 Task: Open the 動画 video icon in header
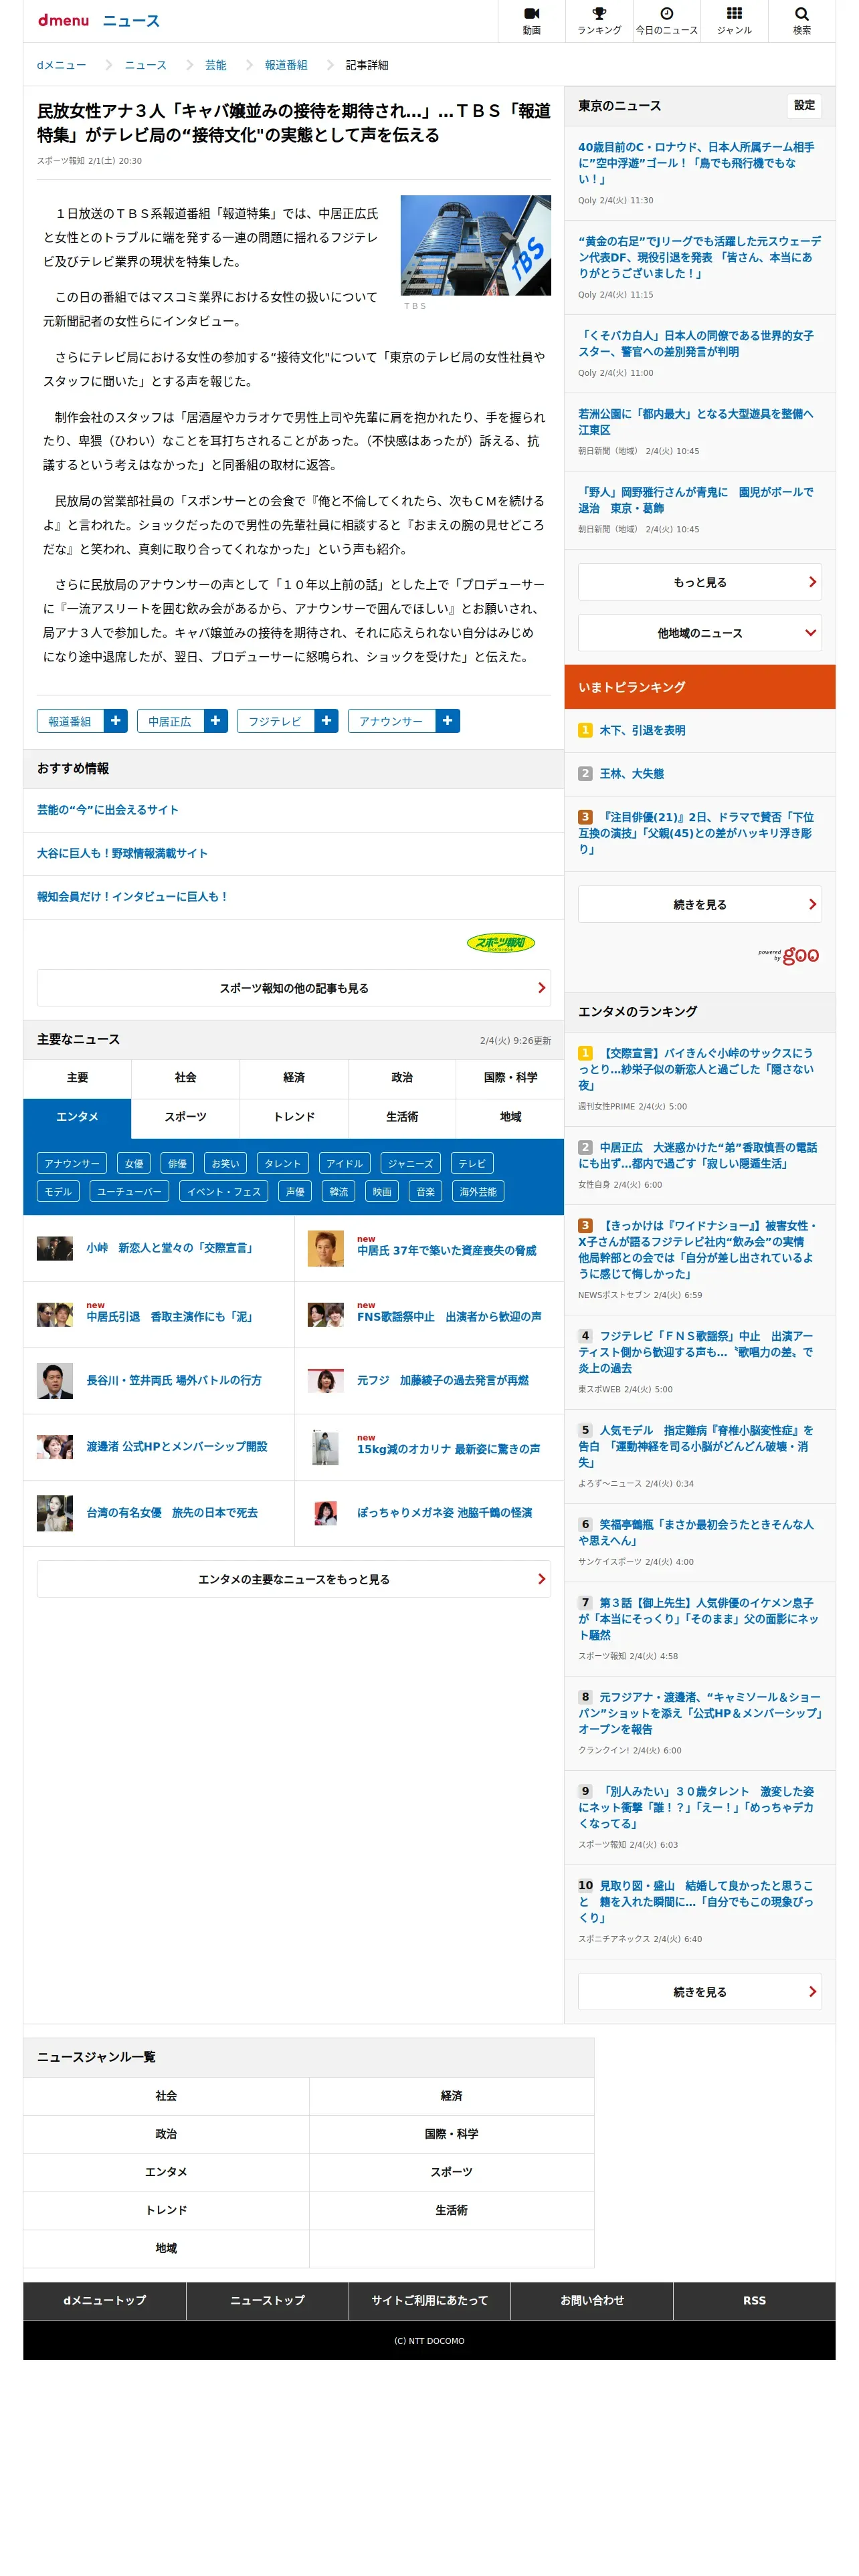531,20
